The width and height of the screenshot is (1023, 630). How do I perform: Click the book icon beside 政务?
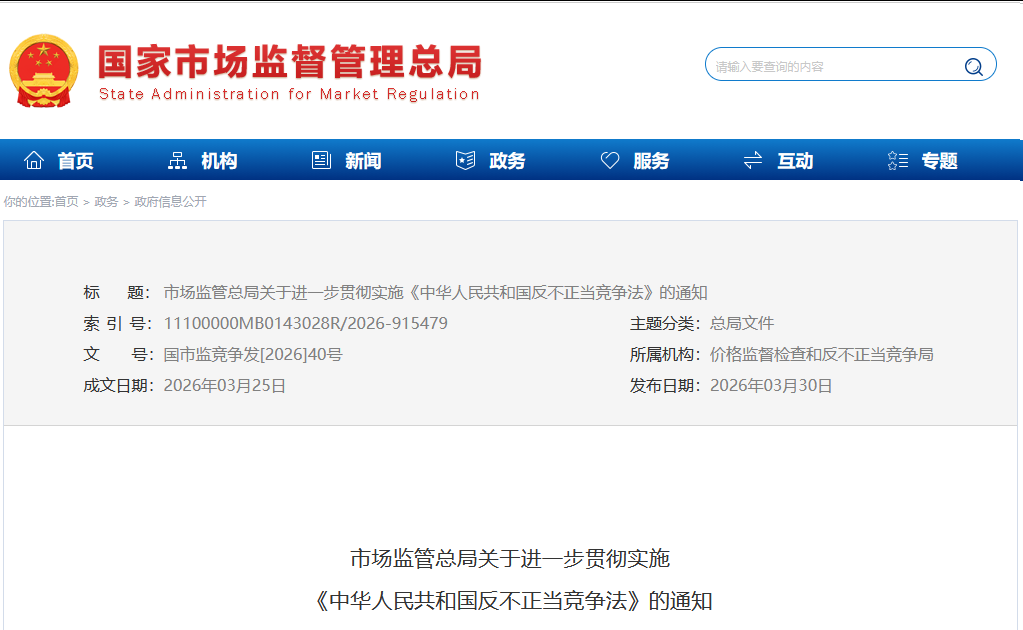tap(465, 161)
